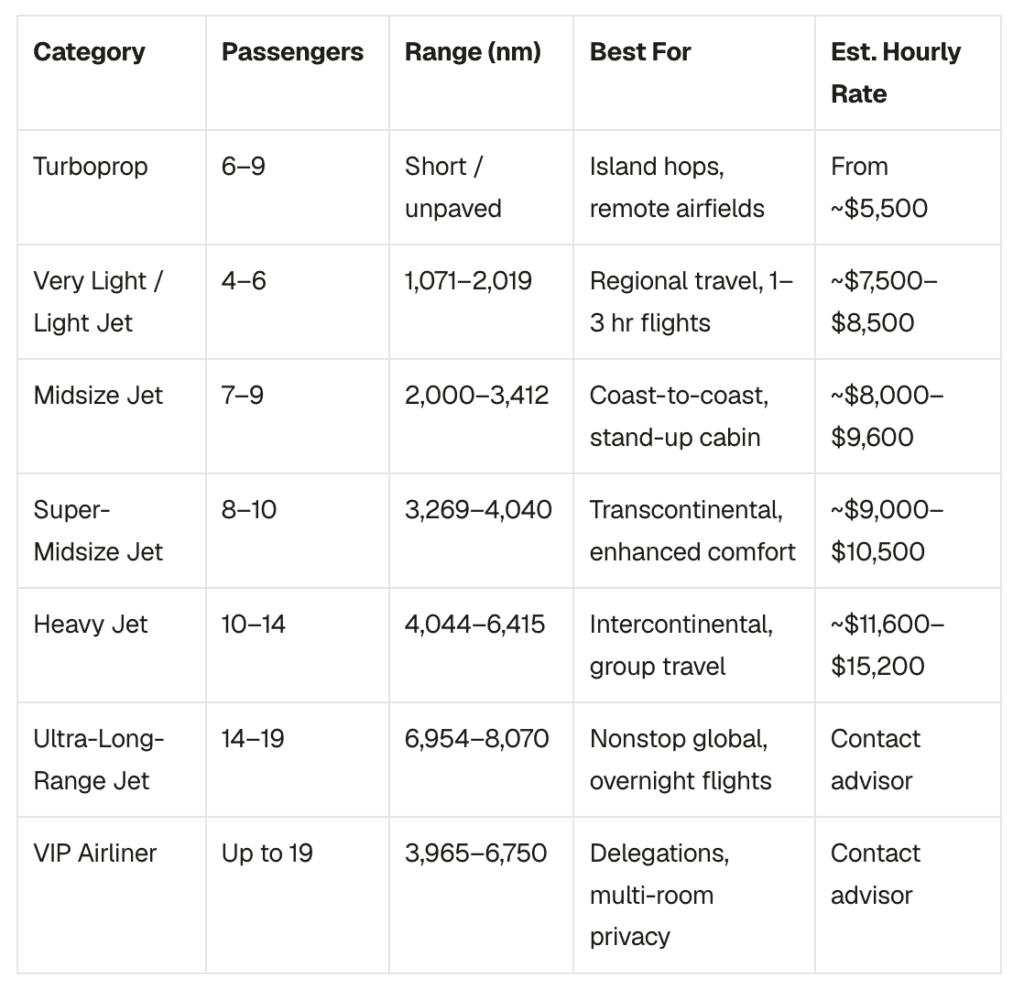Click the 6,954–8,070 range cell
This screenshot has width=1024, height=989.
(x=477, y=739)
